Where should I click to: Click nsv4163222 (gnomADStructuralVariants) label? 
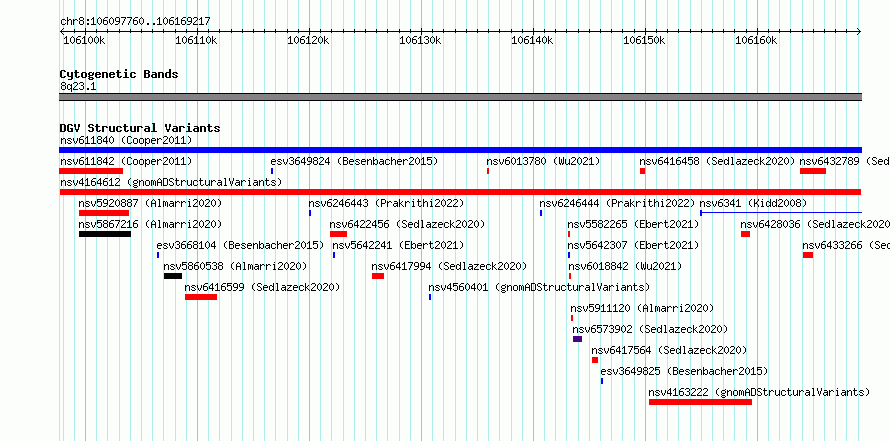pyautogui.click(x=759, y=392)
